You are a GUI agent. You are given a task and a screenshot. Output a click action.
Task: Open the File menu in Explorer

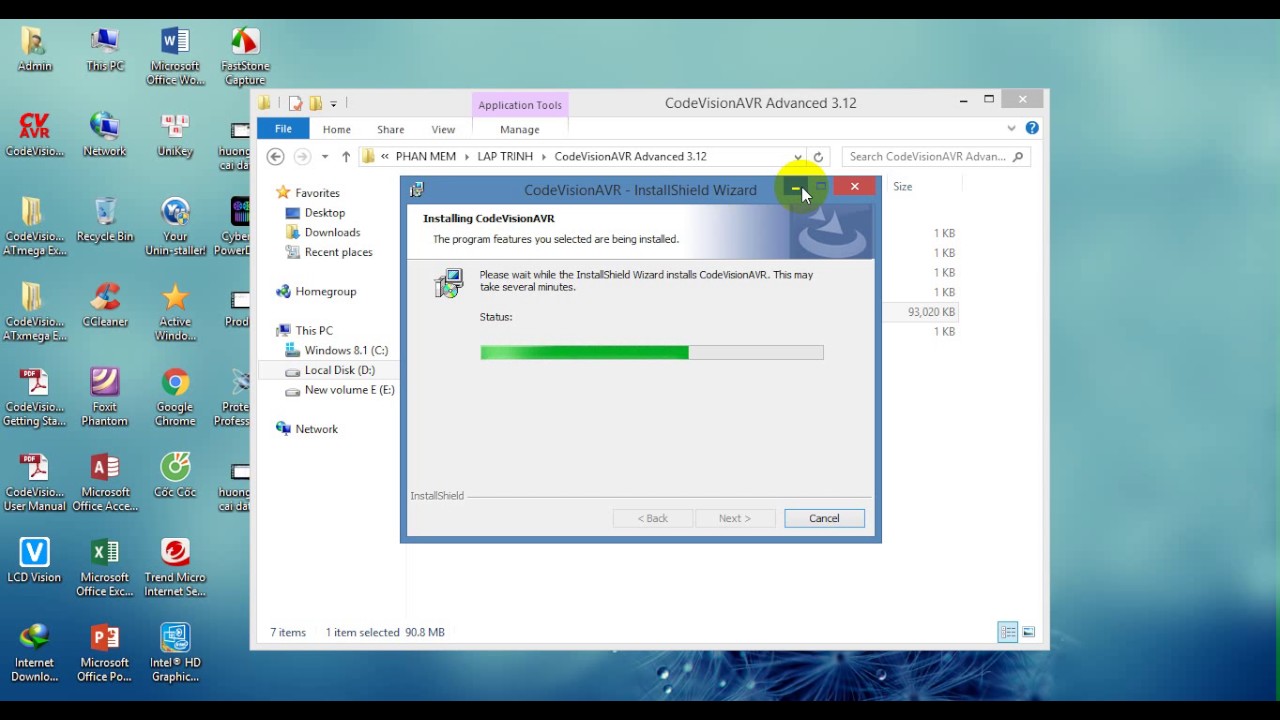[x=283, y=129]
